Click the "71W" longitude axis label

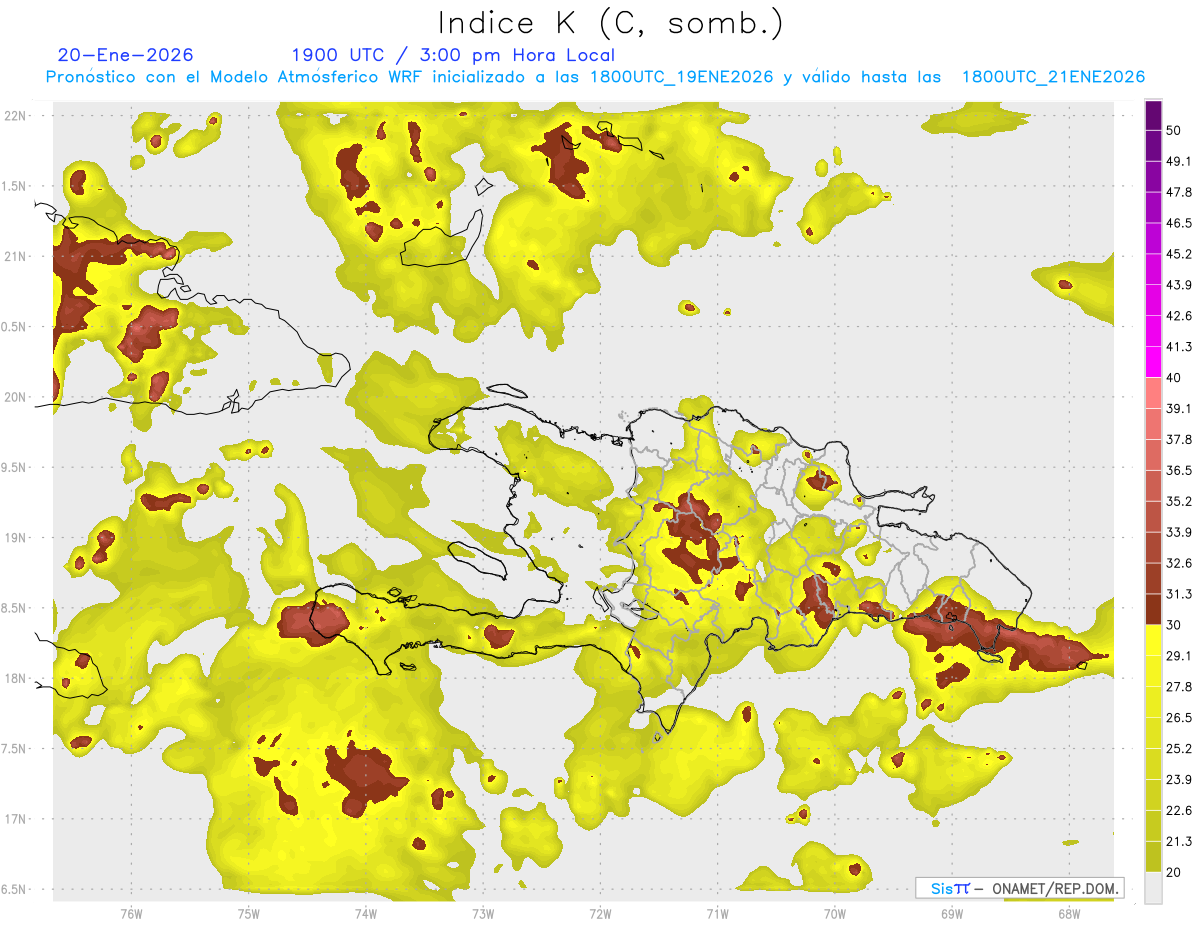(x=717, y=913)
